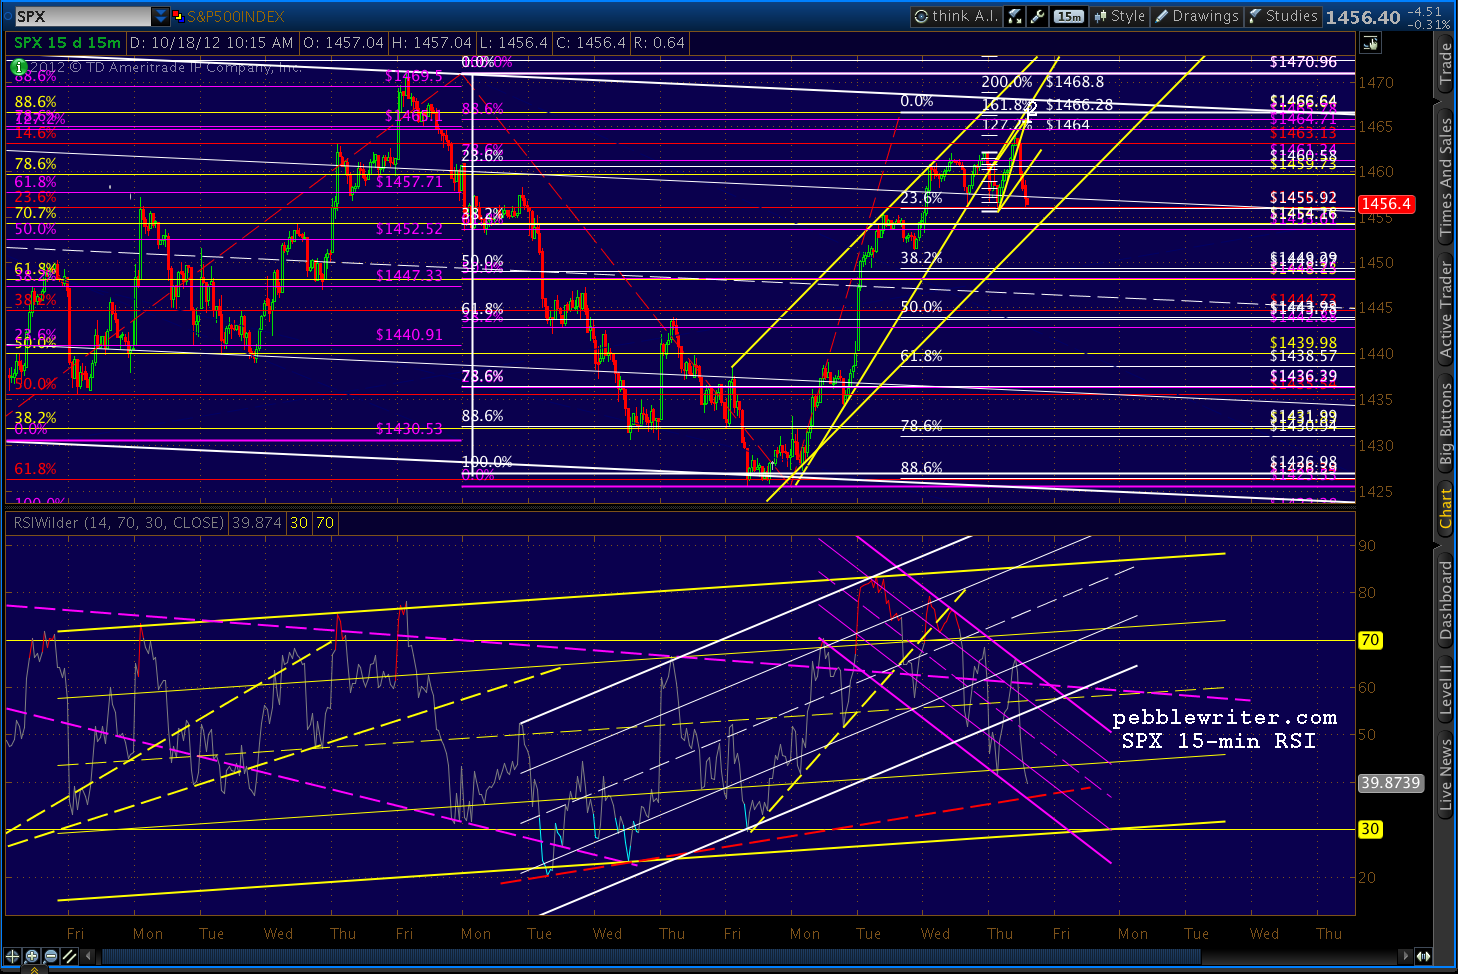The image size is (1458, 974).
Task: Open the 15m timeframe selector
Action: pos(1069,16)
